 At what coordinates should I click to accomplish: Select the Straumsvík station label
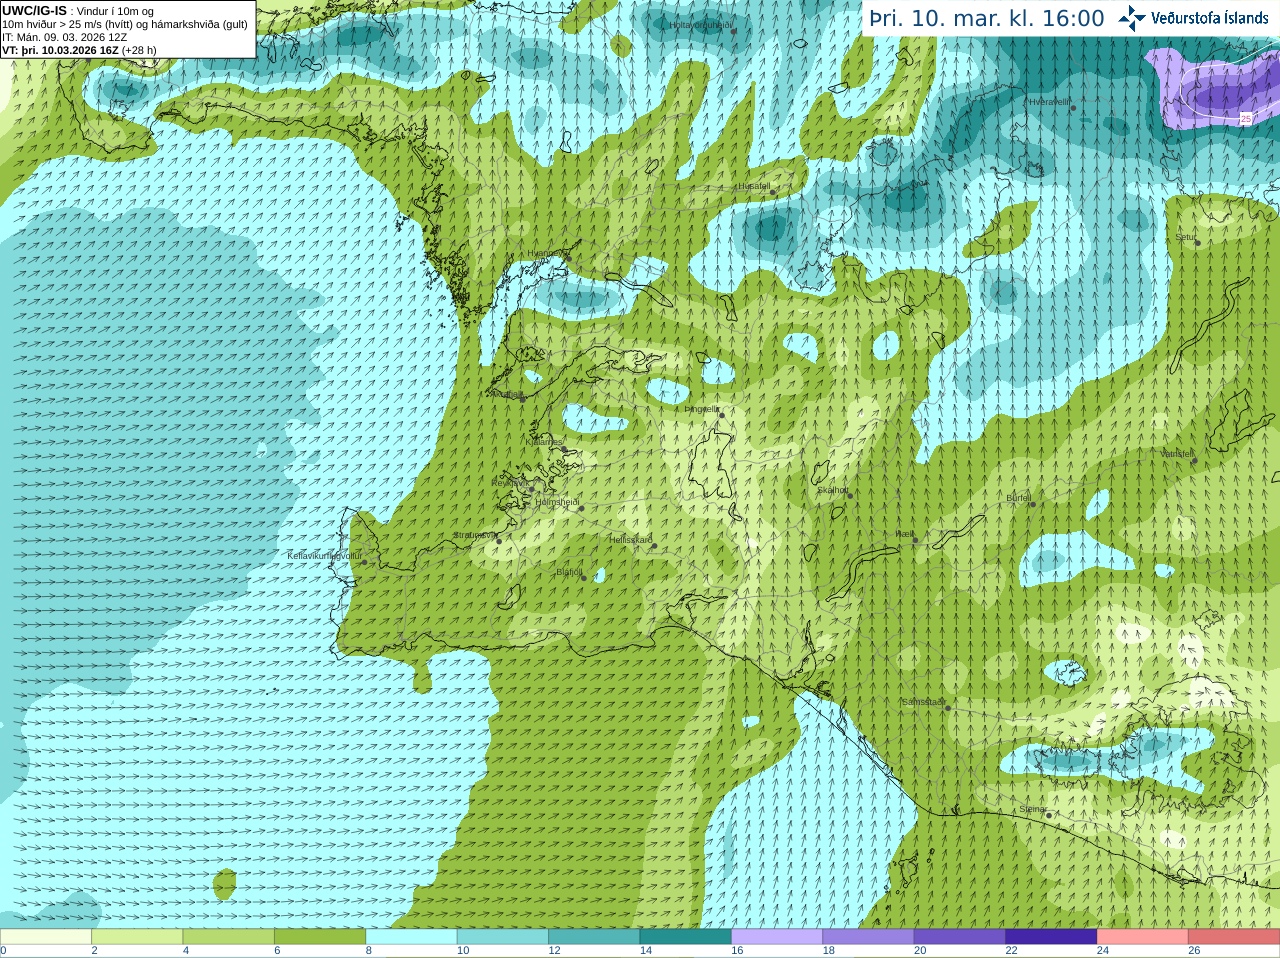point(473,535)
